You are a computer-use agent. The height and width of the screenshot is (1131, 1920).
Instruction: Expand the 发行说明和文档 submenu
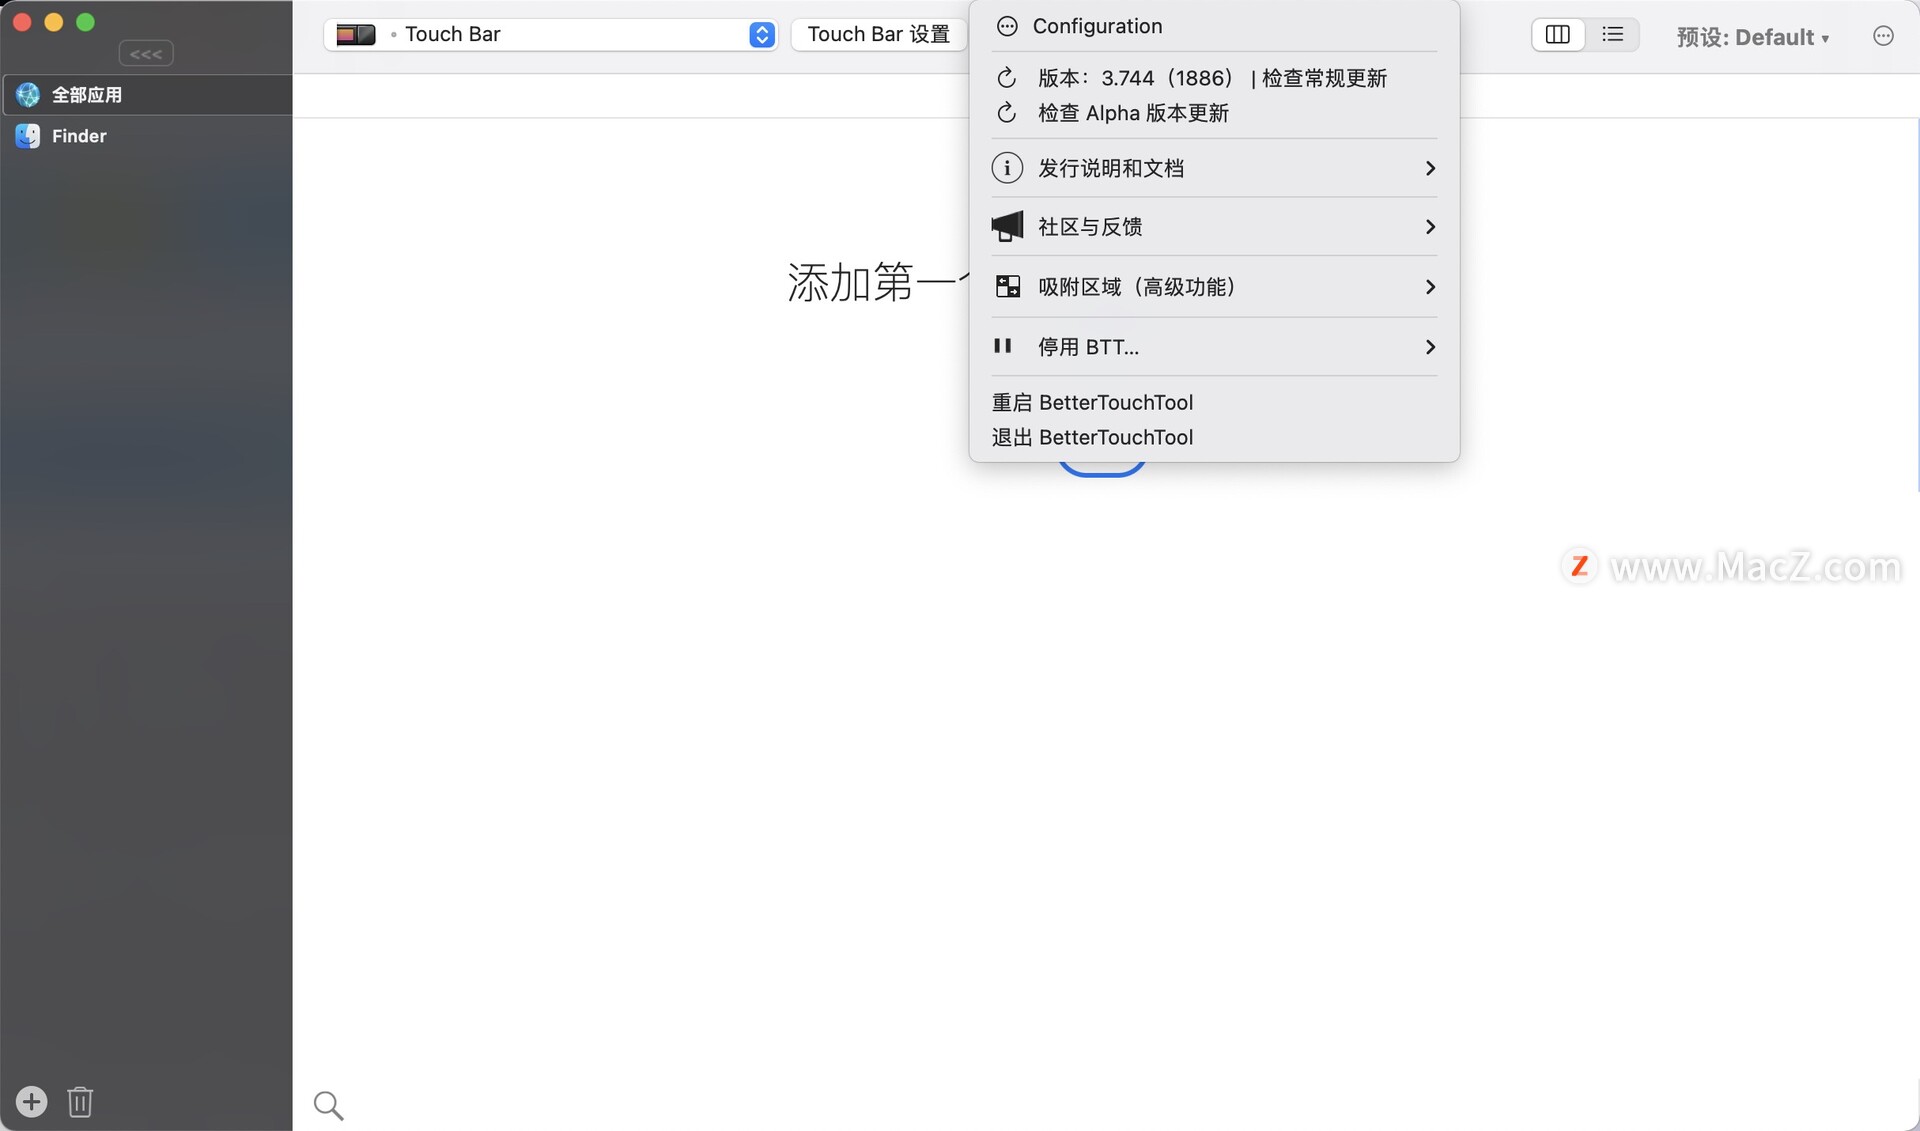pyautogui.click(x=1214, y=168)
